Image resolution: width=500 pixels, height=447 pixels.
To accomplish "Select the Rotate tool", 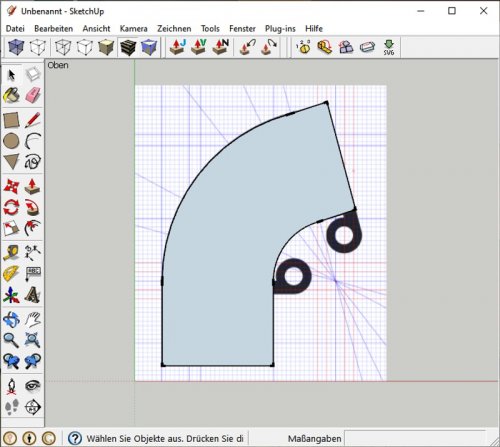I will pos(12,207).
